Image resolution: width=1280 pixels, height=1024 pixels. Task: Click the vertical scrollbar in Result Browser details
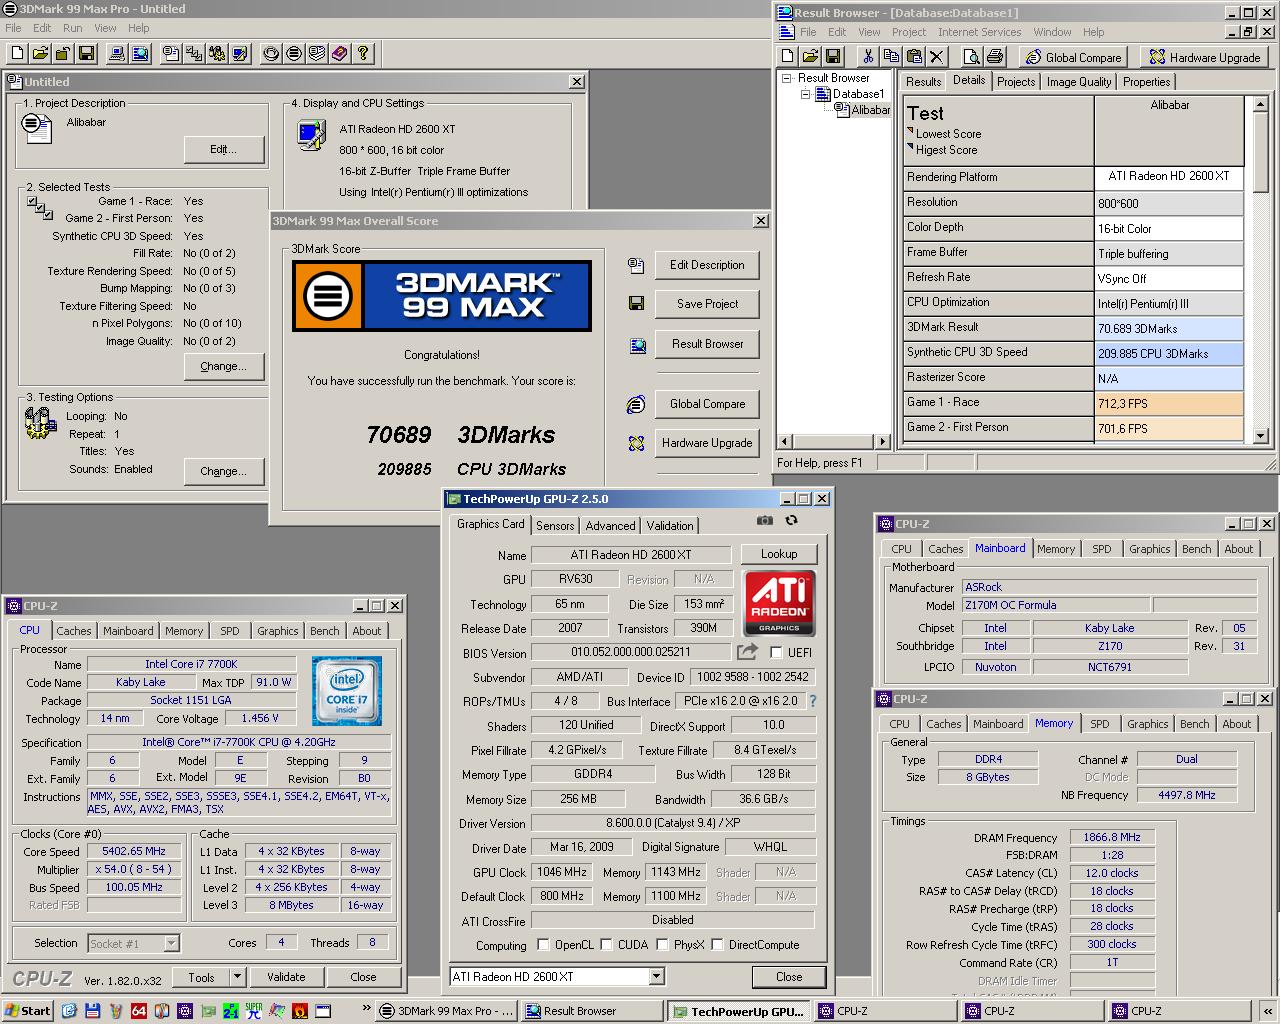pos(1260,270)
